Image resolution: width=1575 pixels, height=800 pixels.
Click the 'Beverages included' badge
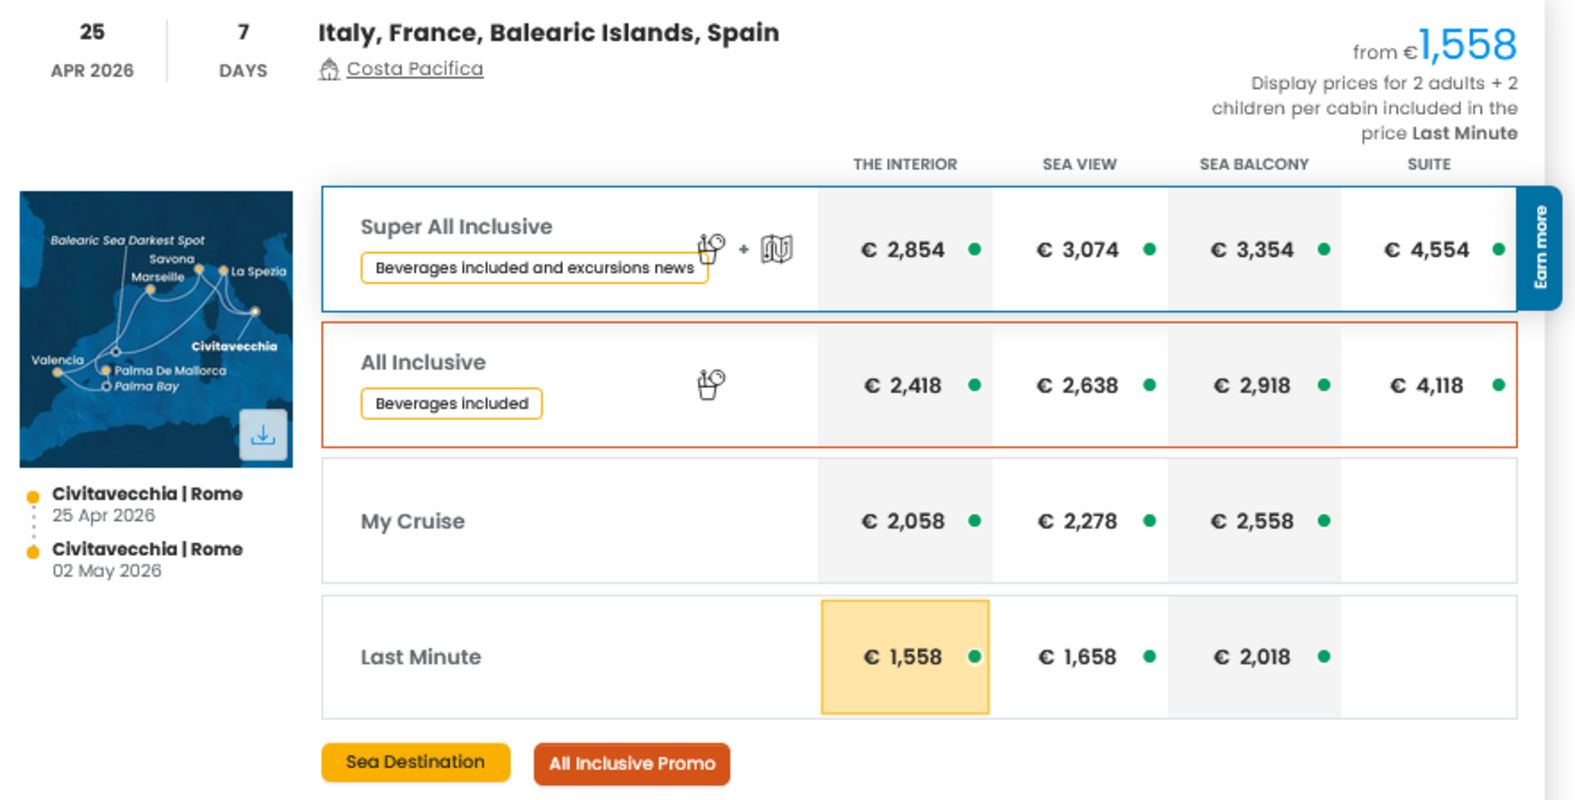tap(451, 404)
